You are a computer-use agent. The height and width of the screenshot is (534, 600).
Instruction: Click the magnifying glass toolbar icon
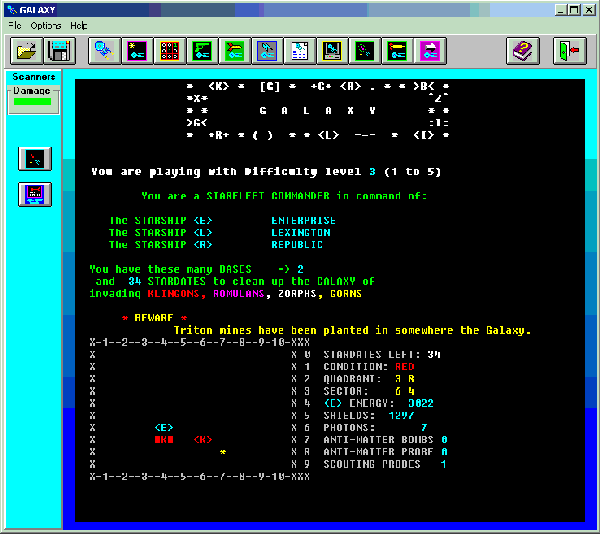tap(103, 51)
